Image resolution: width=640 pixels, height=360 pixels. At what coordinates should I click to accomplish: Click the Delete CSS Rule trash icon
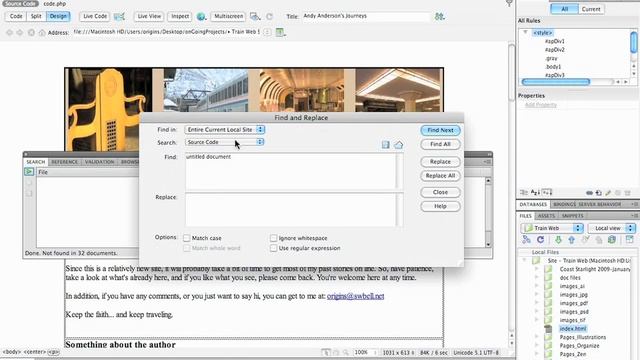pyautogui.click(x=627, y=193)
